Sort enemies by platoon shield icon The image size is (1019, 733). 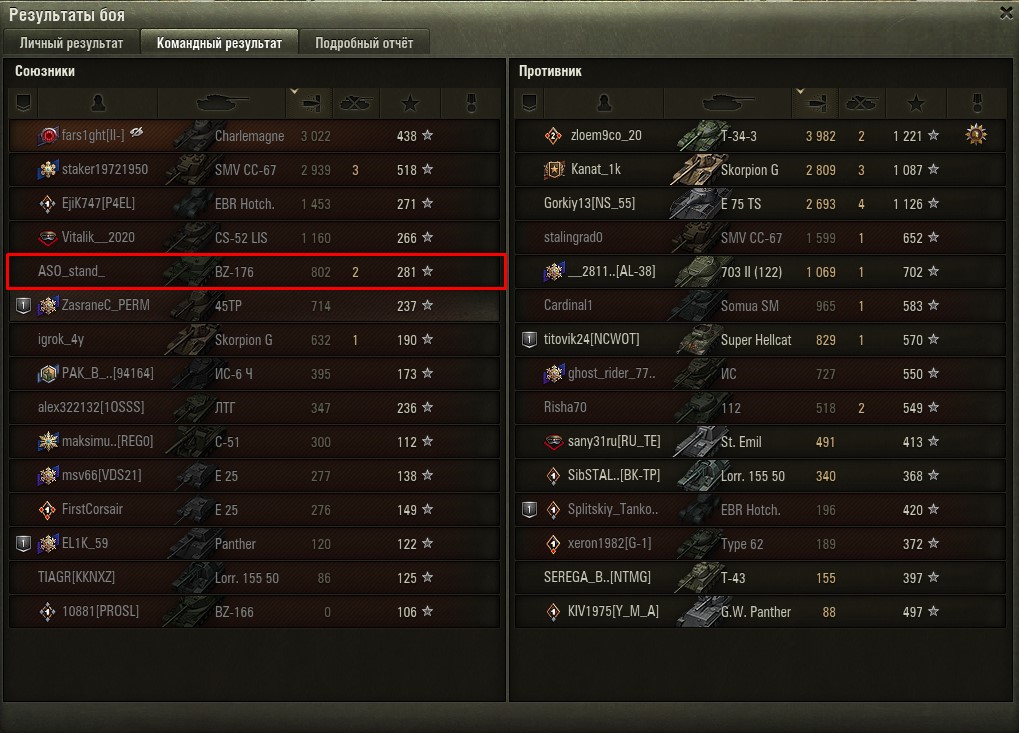point(529,103)
